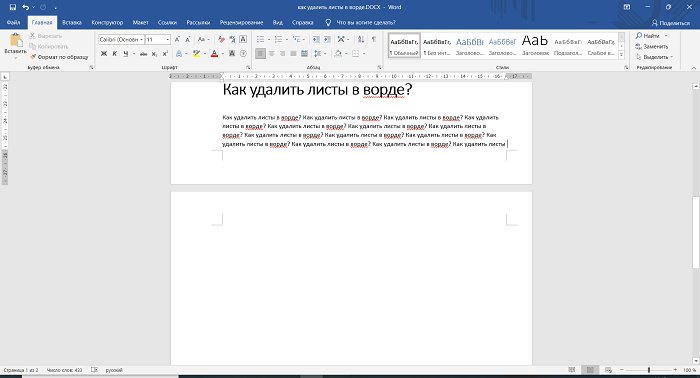
Task: Click the red font color swatch A
Action: click(x=214, y=54)
